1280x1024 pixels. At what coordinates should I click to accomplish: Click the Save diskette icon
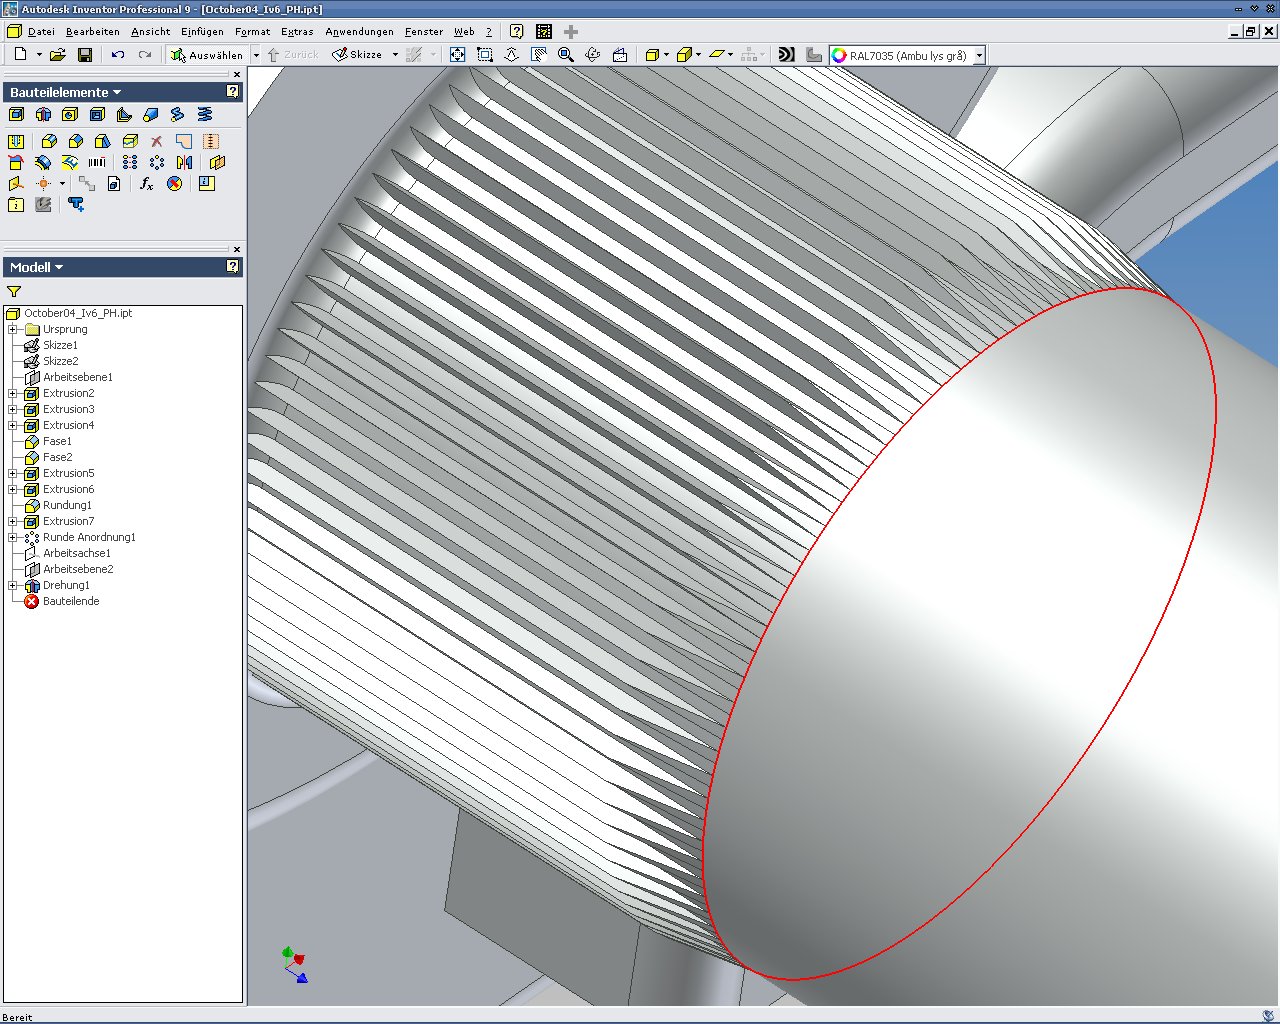pyautogui.click(x=85, y=55)
